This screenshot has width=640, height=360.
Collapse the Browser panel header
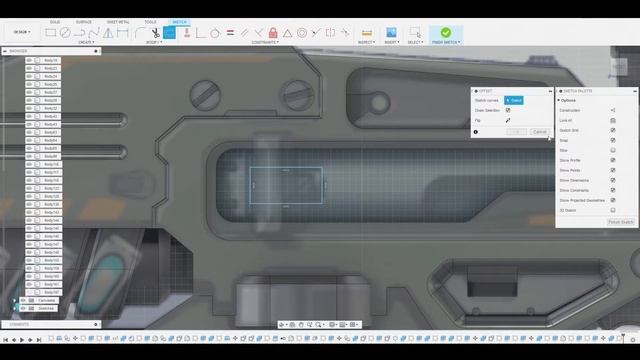click(x=5, y=51)
